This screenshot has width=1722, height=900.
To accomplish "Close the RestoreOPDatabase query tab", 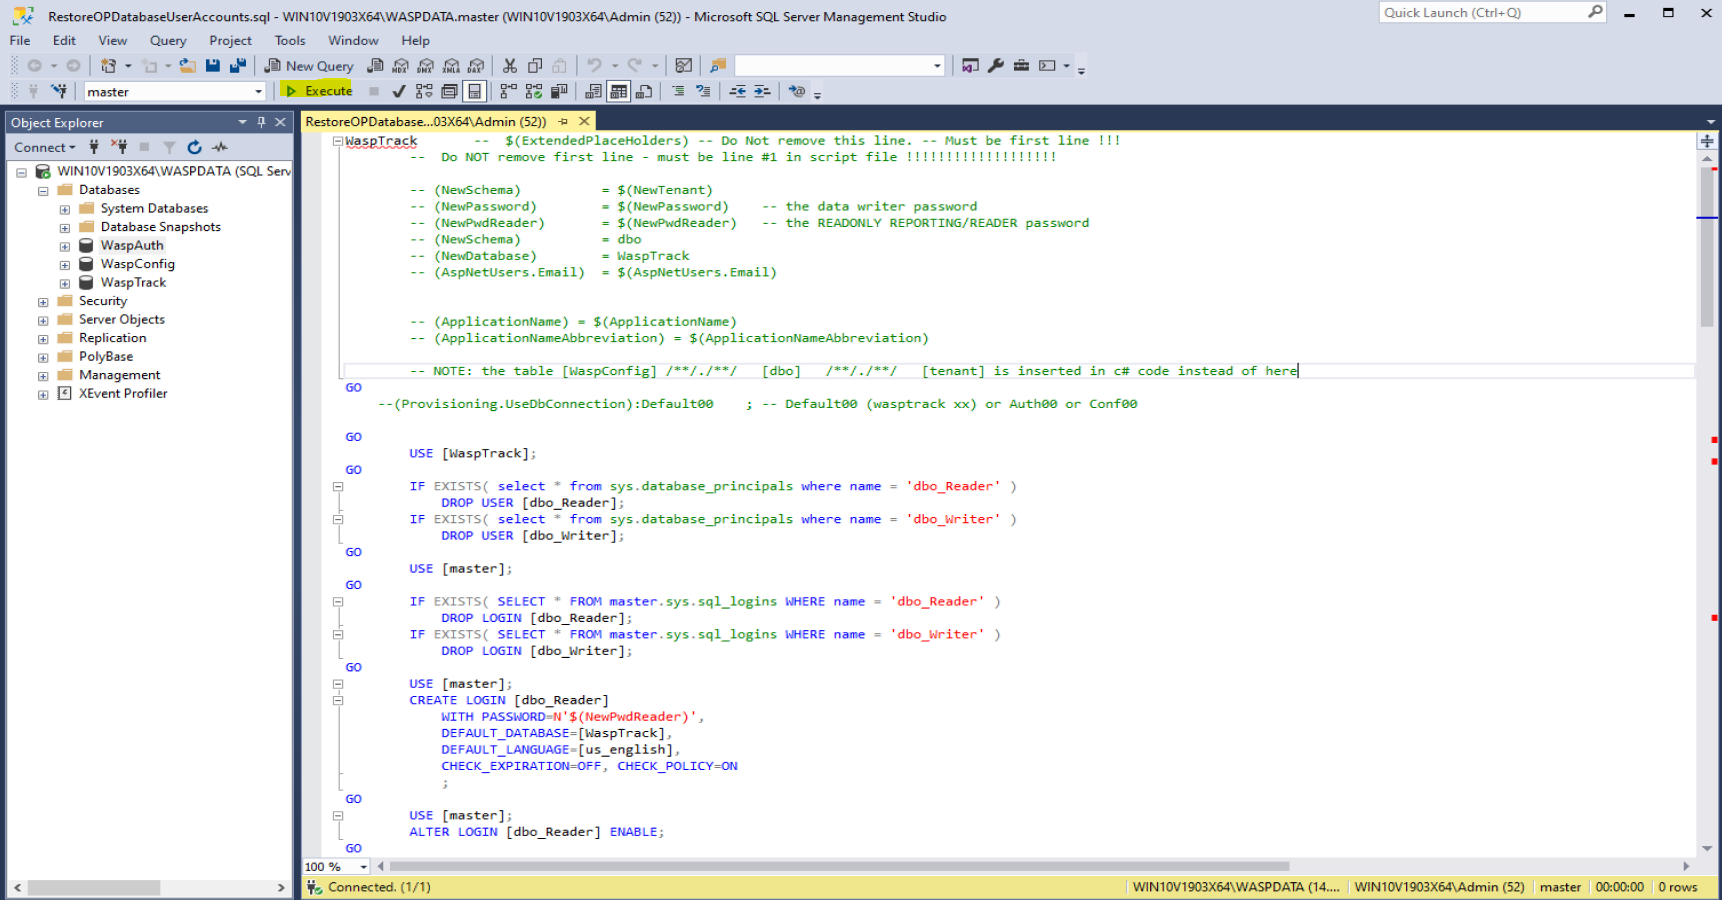I will point(584,121).
